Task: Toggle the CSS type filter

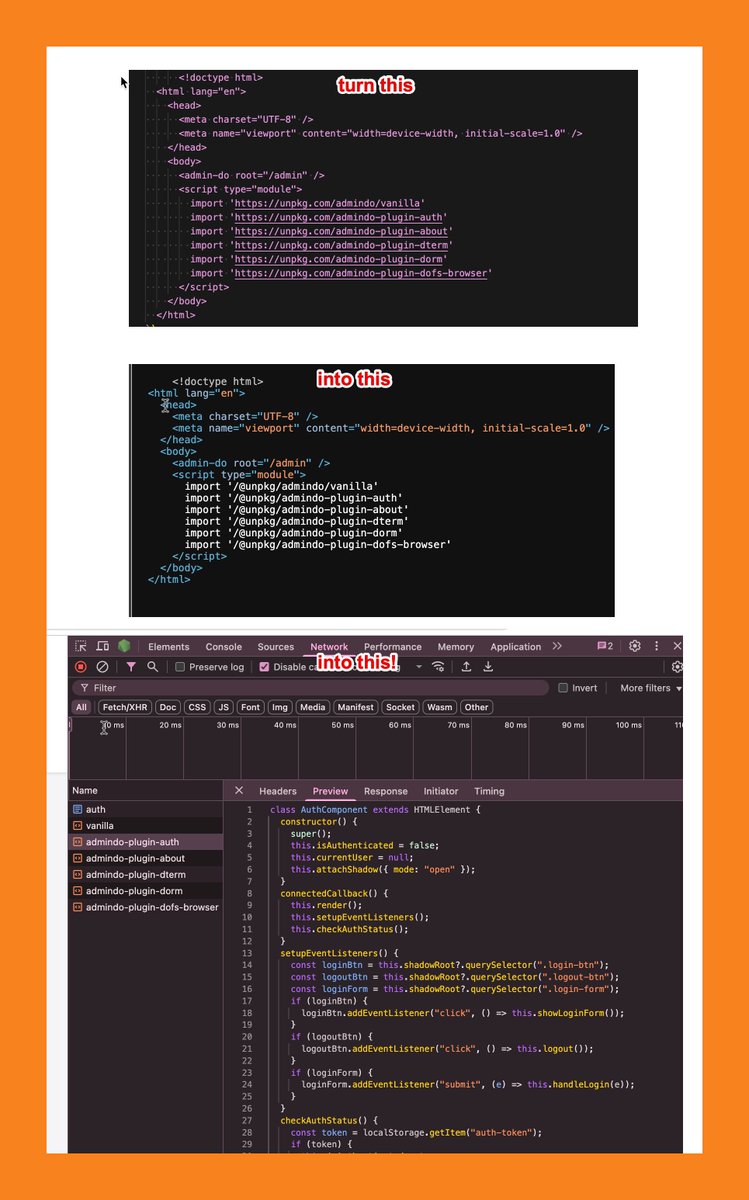Action: point(197,707)
